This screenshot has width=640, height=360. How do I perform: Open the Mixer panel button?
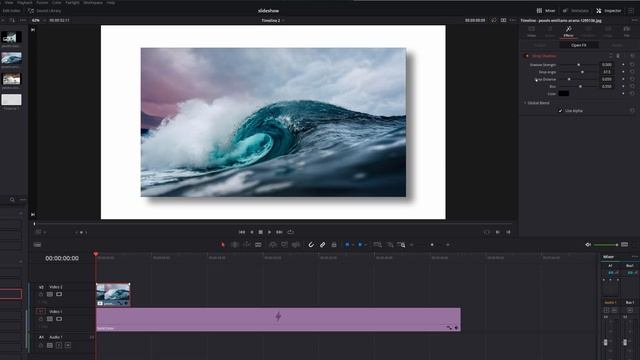546,11
